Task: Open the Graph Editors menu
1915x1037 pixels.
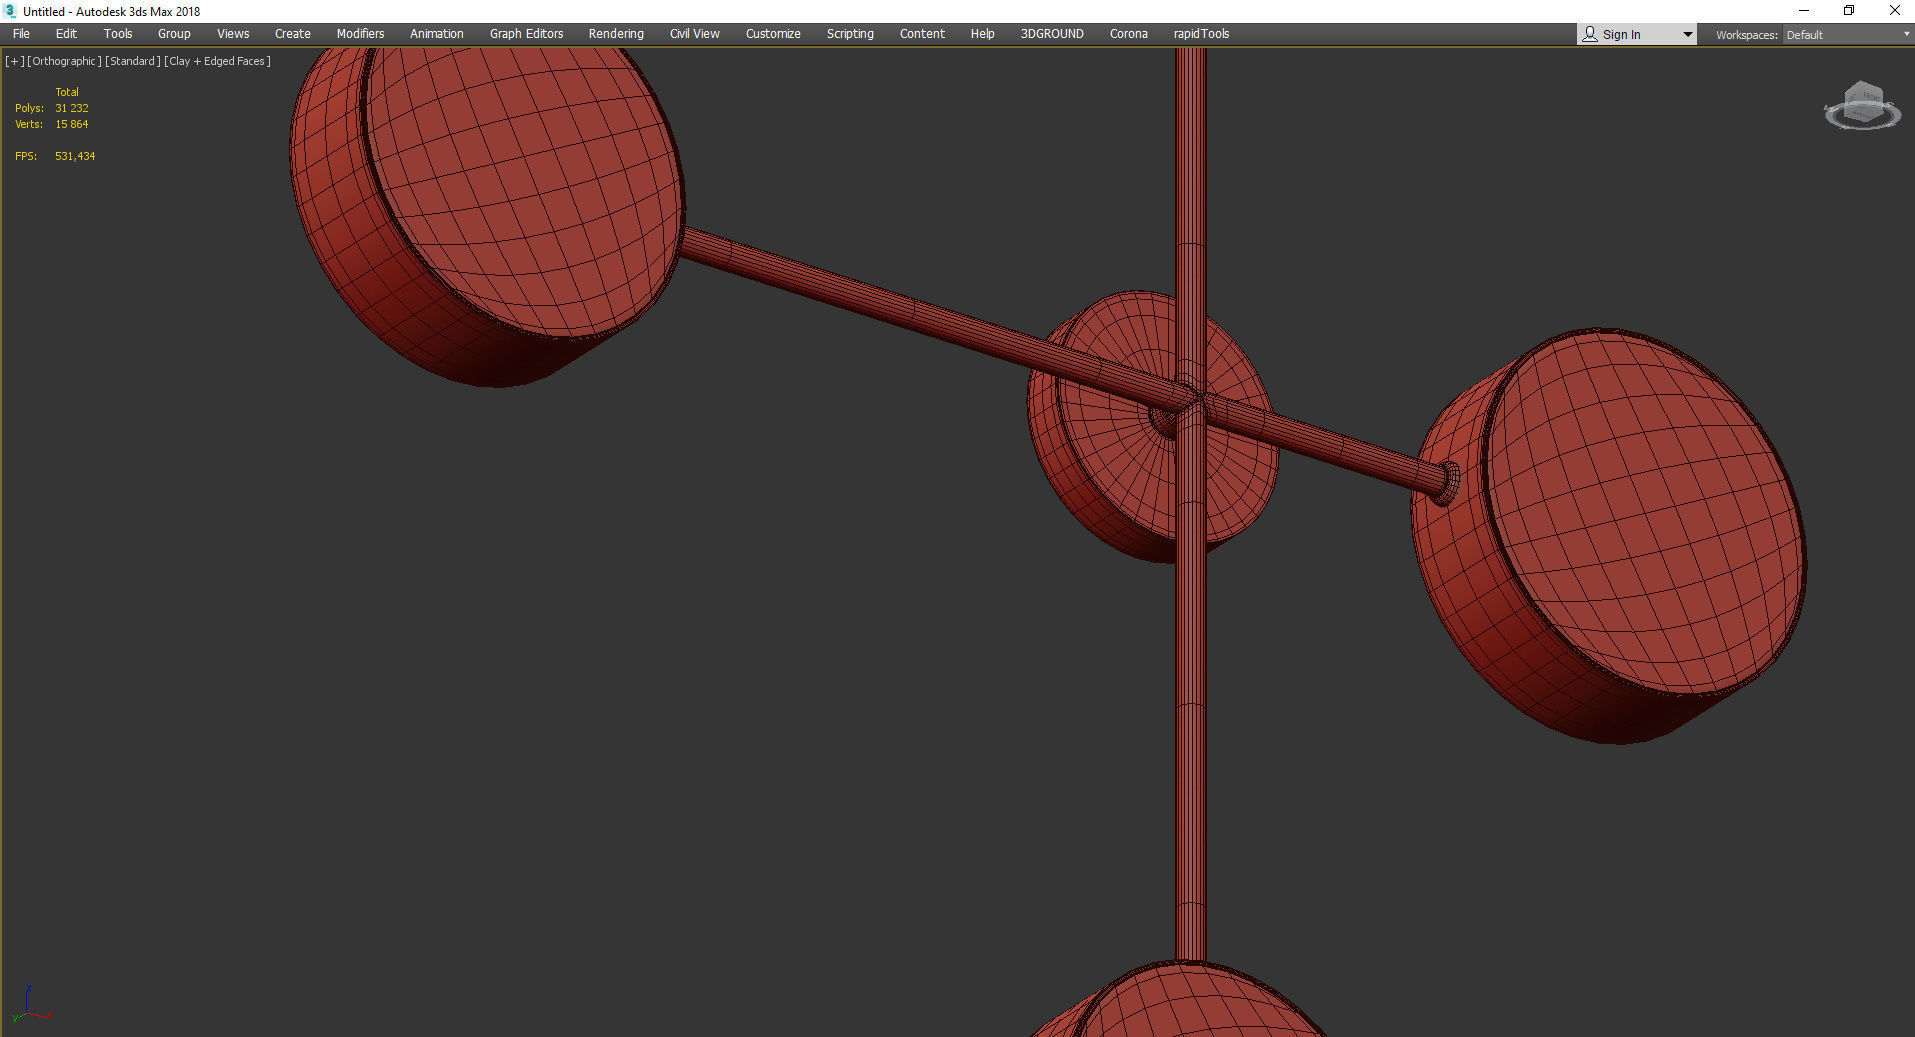Action: pos(526,34)
